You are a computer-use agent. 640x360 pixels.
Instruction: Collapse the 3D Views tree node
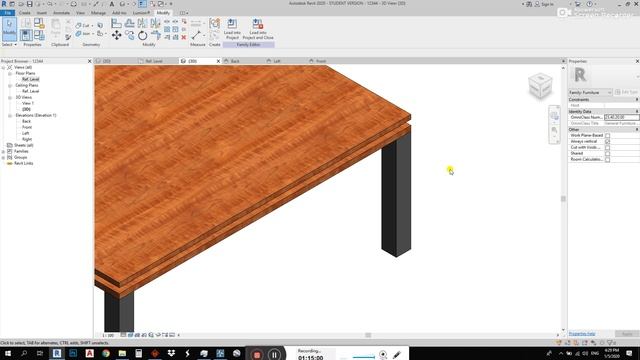pos(10,98)
